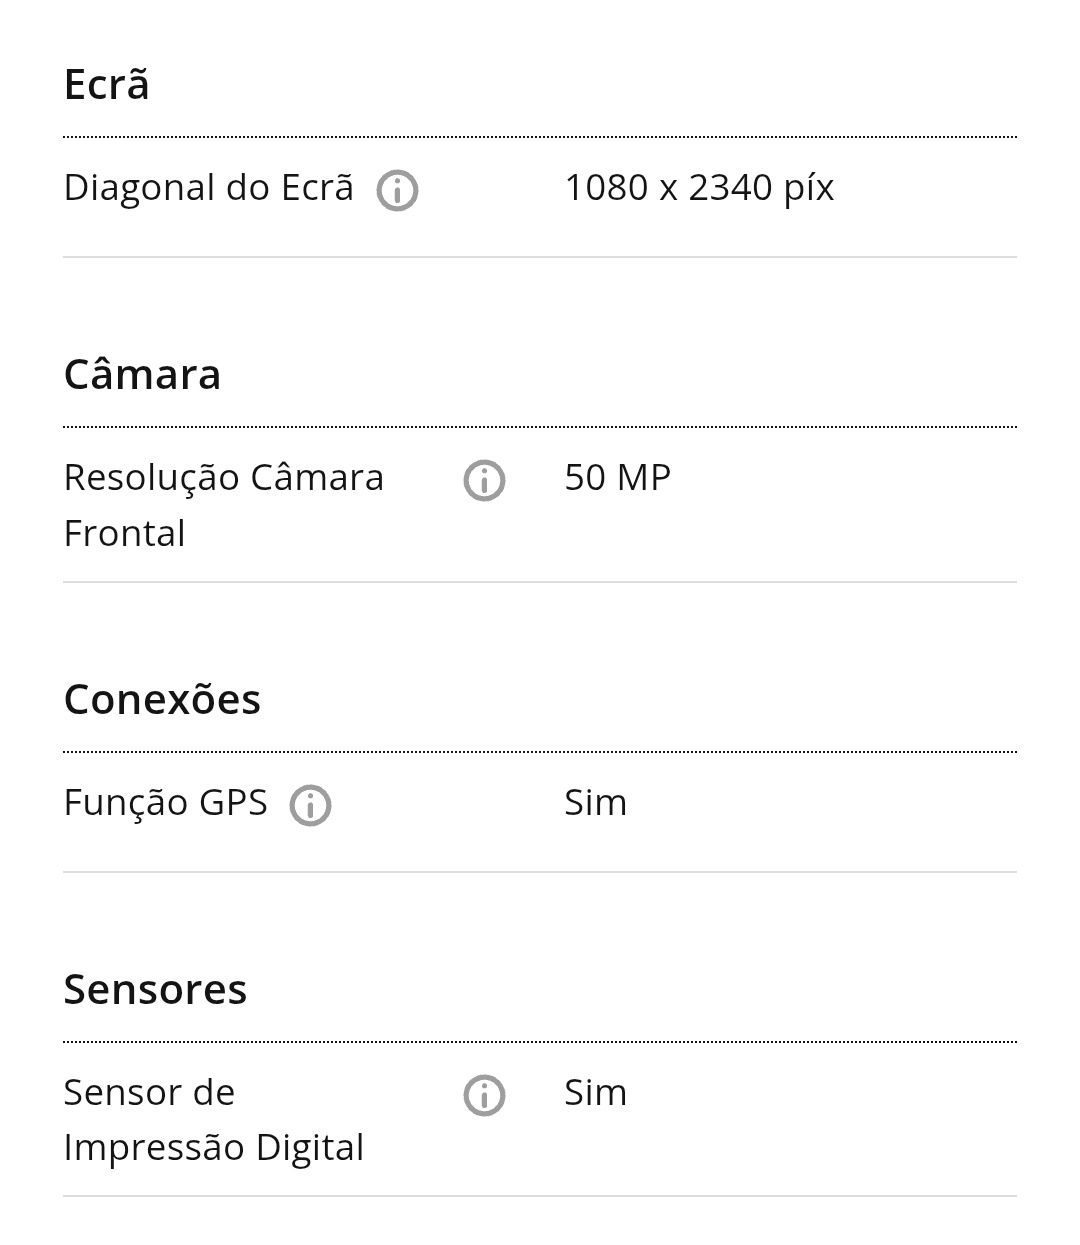
Task: Select the Sim value for Função GPS
Action: 595,802
